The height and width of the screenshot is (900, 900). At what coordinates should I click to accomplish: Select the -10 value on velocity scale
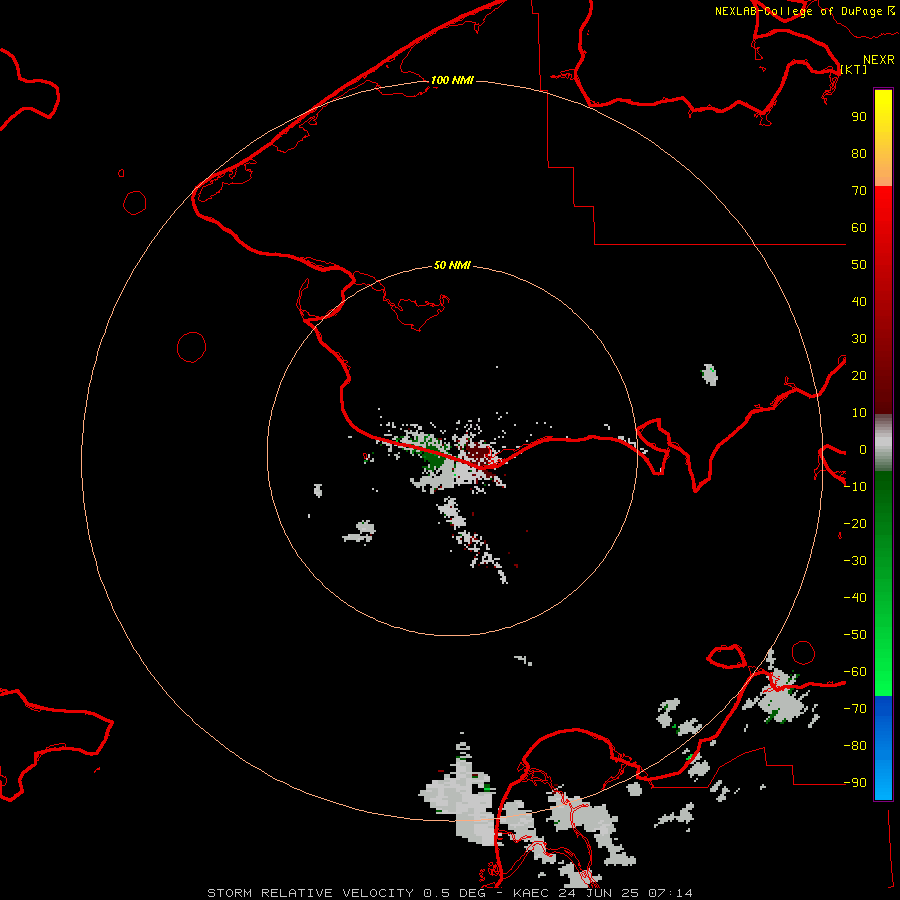pos(855,487)
